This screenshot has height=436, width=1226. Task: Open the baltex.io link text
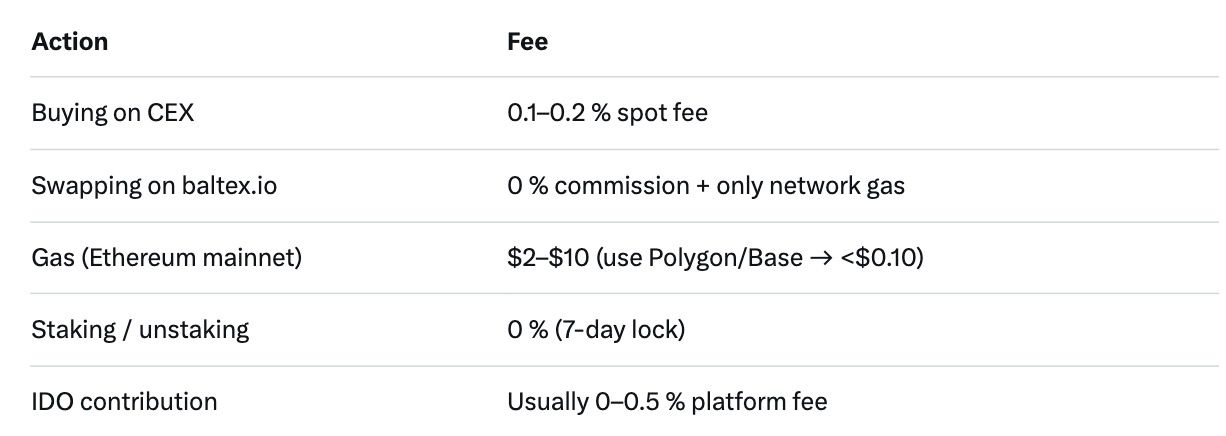coord(223,186)
